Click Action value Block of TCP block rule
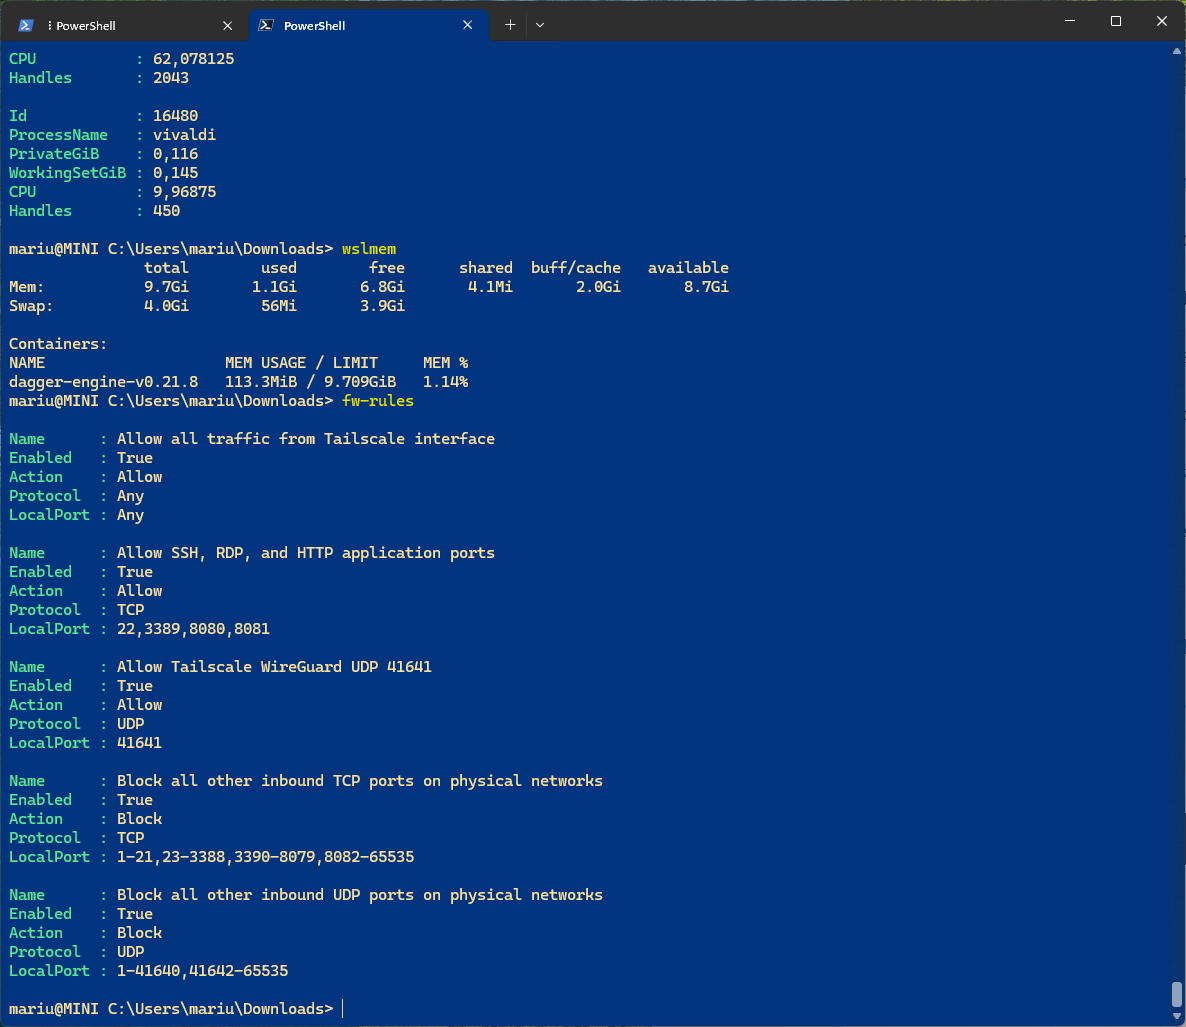Image resolution: width=1186 pixels, height=1027 pixels. click(x=139, y=819)
